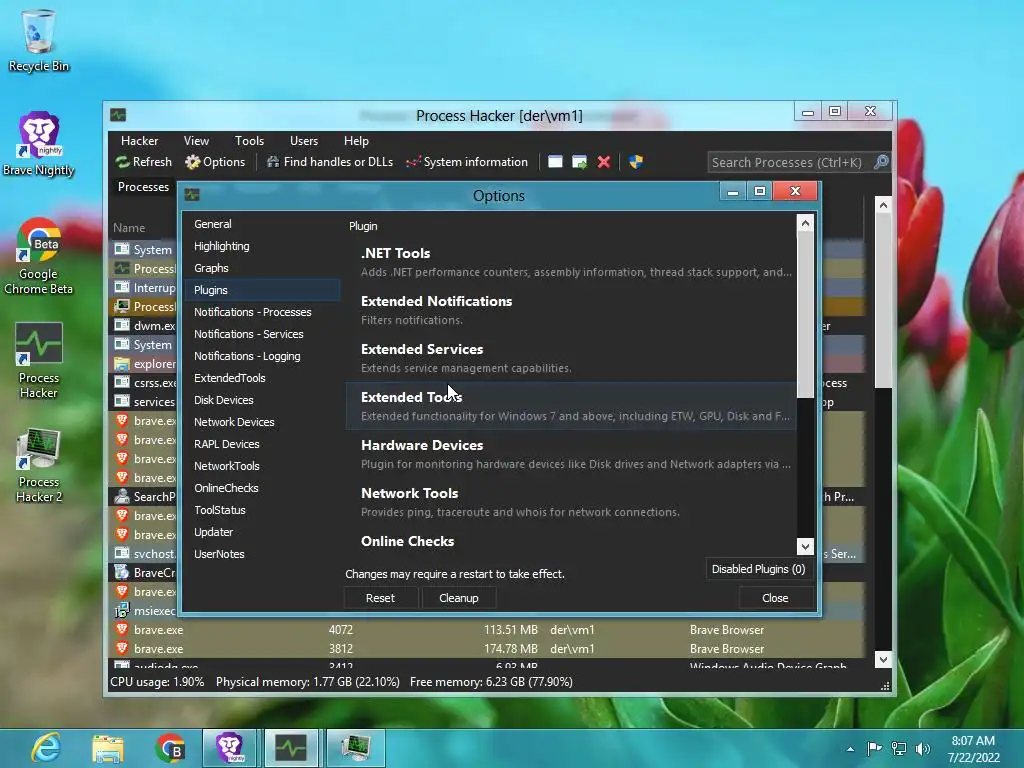Screen dimensions: 1024x768
Task: Open the View menu
Action: pos(196,141)
